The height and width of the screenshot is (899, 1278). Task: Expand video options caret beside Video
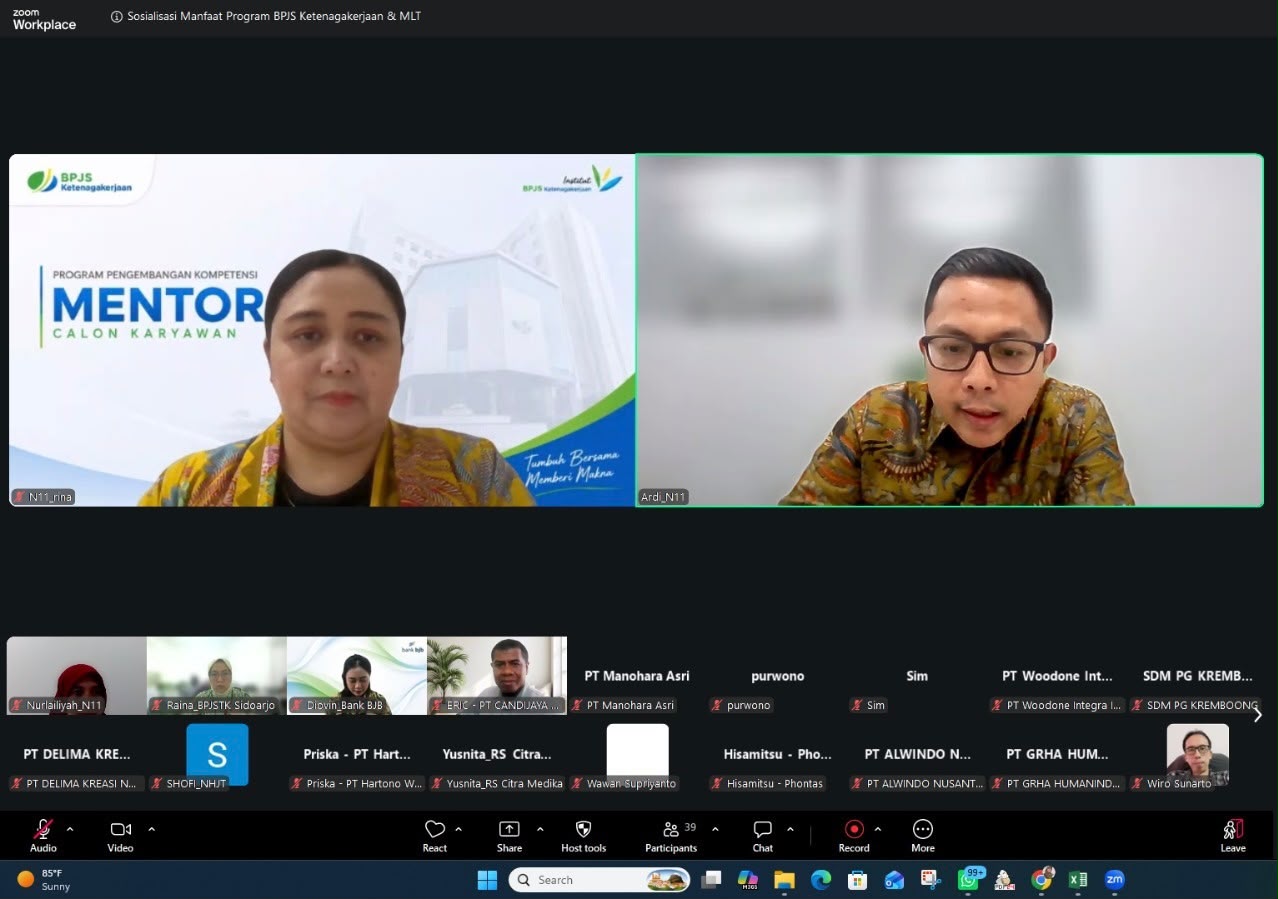coord(152,829)
